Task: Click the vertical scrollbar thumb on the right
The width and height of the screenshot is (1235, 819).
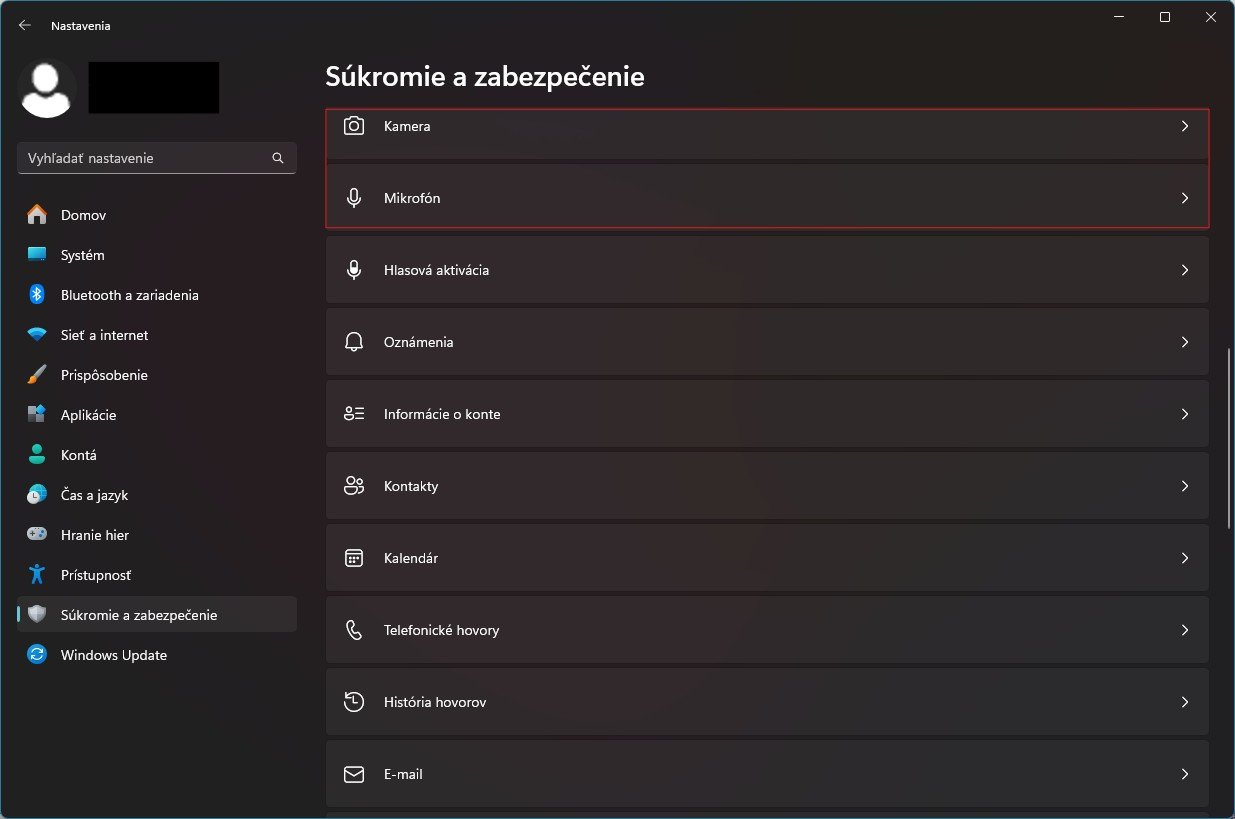Action: click(x=1229, y=438)
